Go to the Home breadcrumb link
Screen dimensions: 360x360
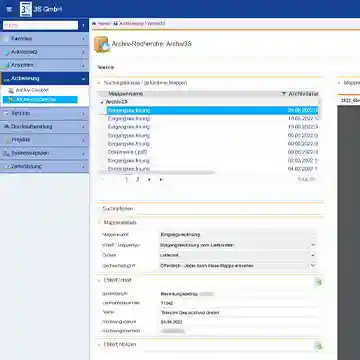tap(104, 24)
